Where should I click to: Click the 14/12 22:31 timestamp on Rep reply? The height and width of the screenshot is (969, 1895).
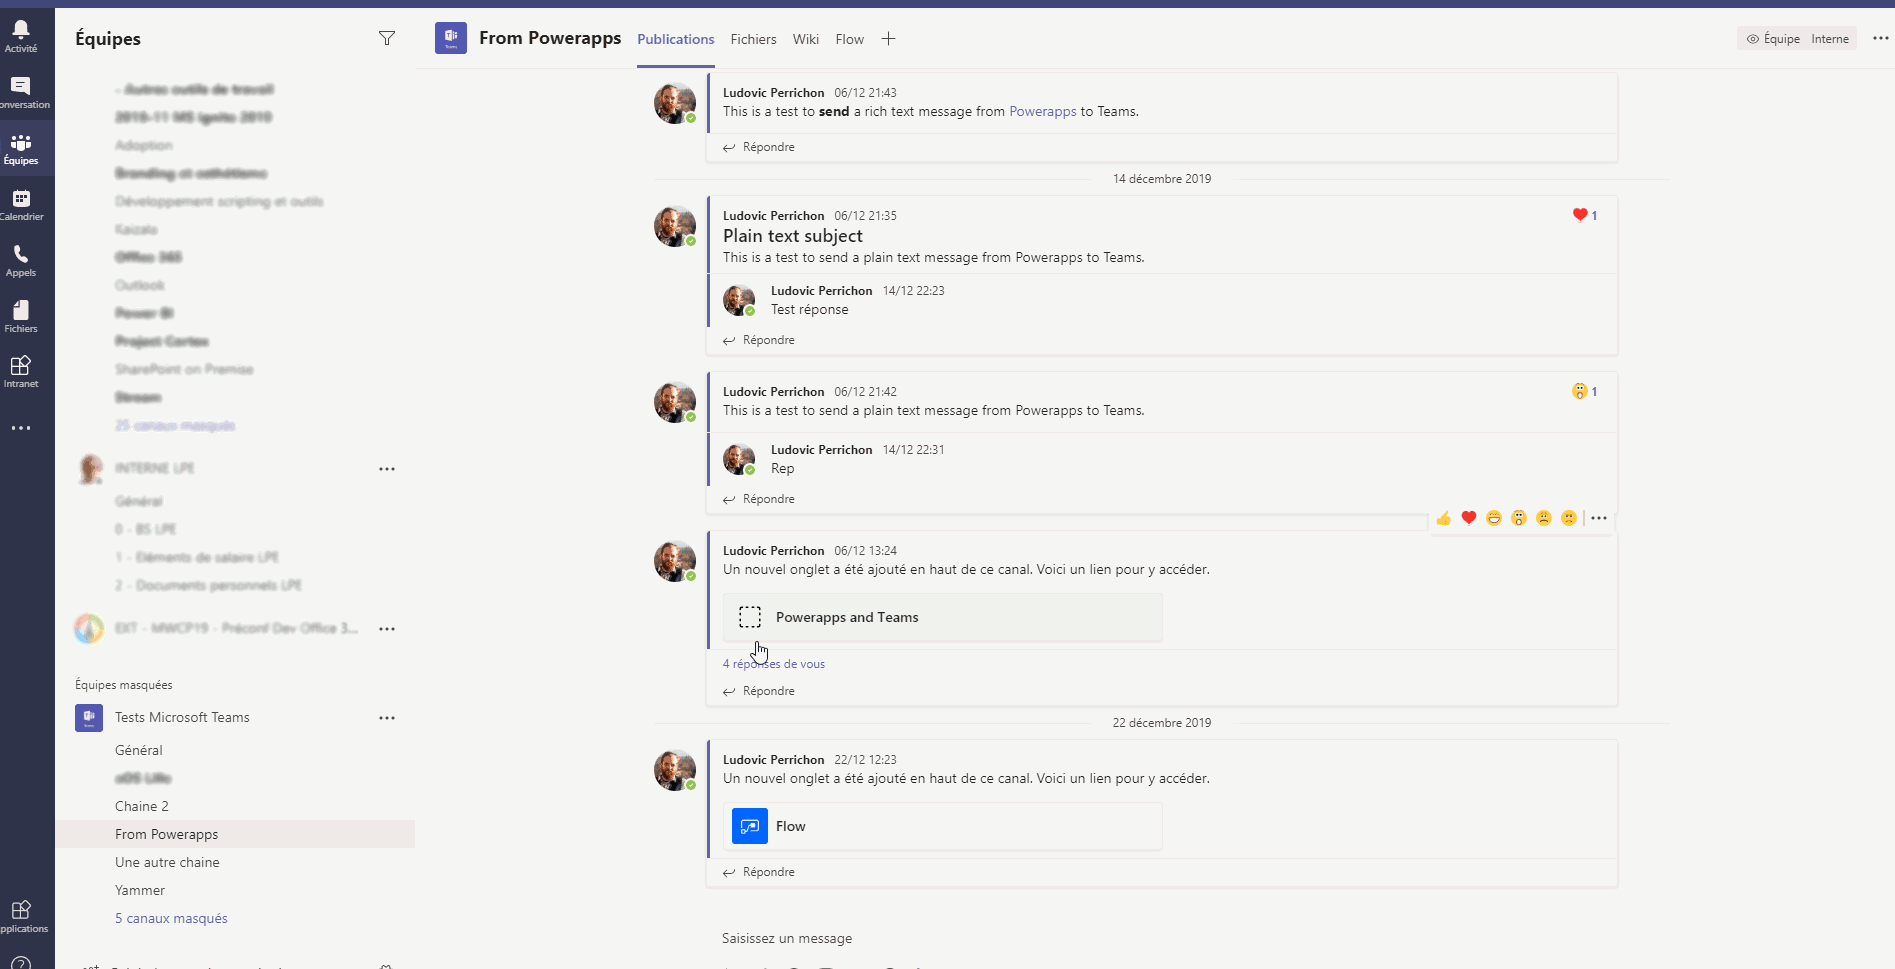pos(913,450)
